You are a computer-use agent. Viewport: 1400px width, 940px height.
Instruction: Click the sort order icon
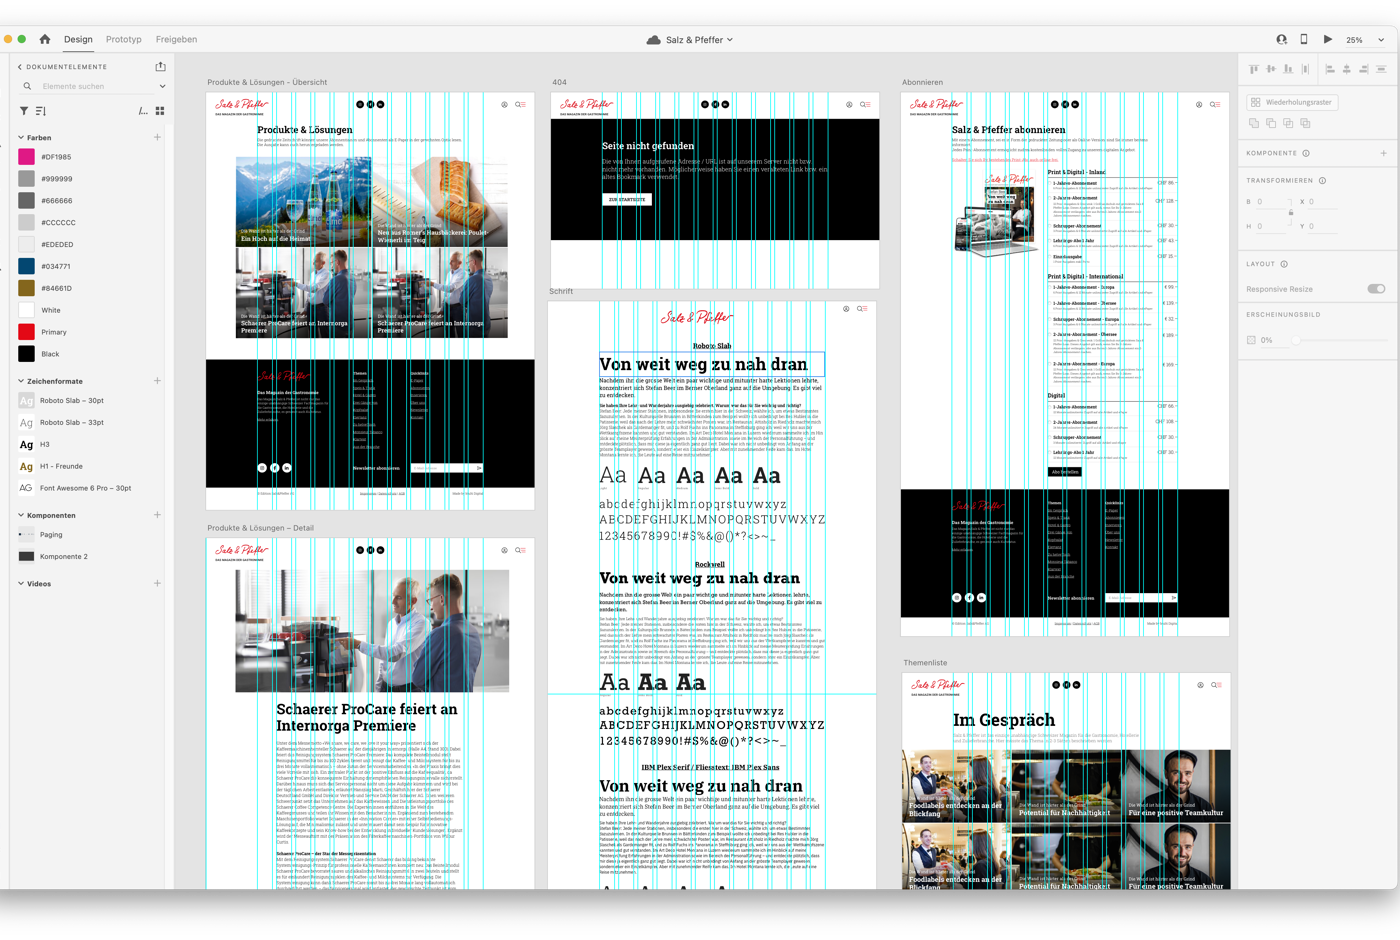click(x=41, y=111)
